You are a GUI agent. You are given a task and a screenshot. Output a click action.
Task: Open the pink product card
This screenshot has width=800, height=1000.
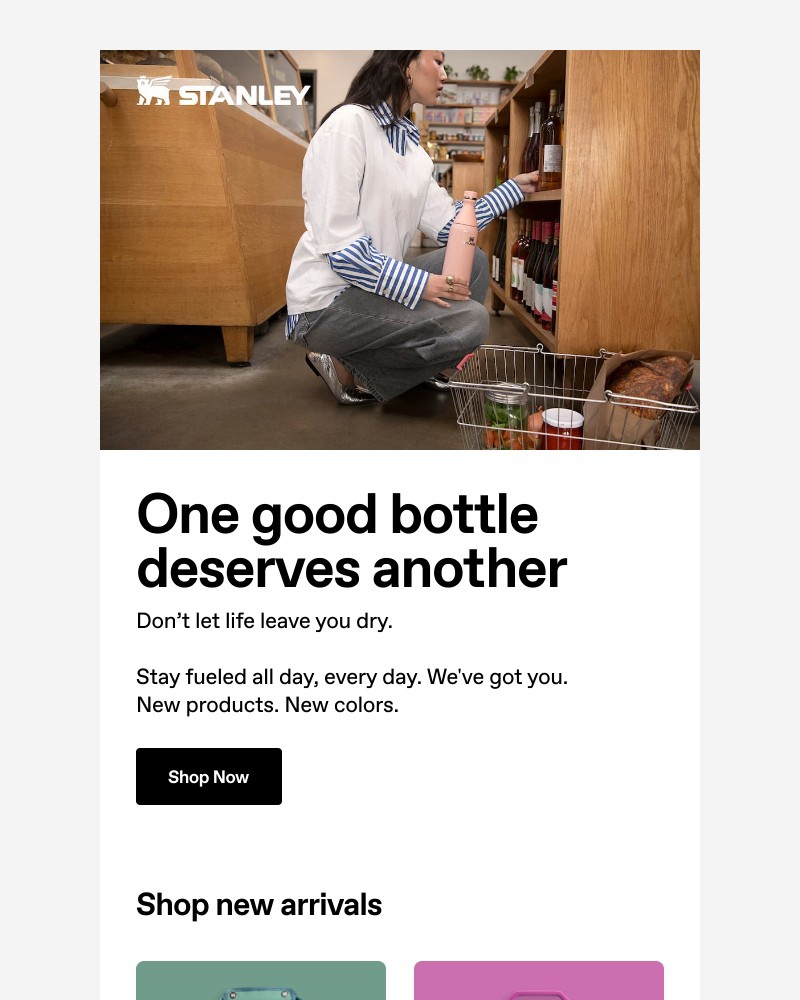click(539, 980)
